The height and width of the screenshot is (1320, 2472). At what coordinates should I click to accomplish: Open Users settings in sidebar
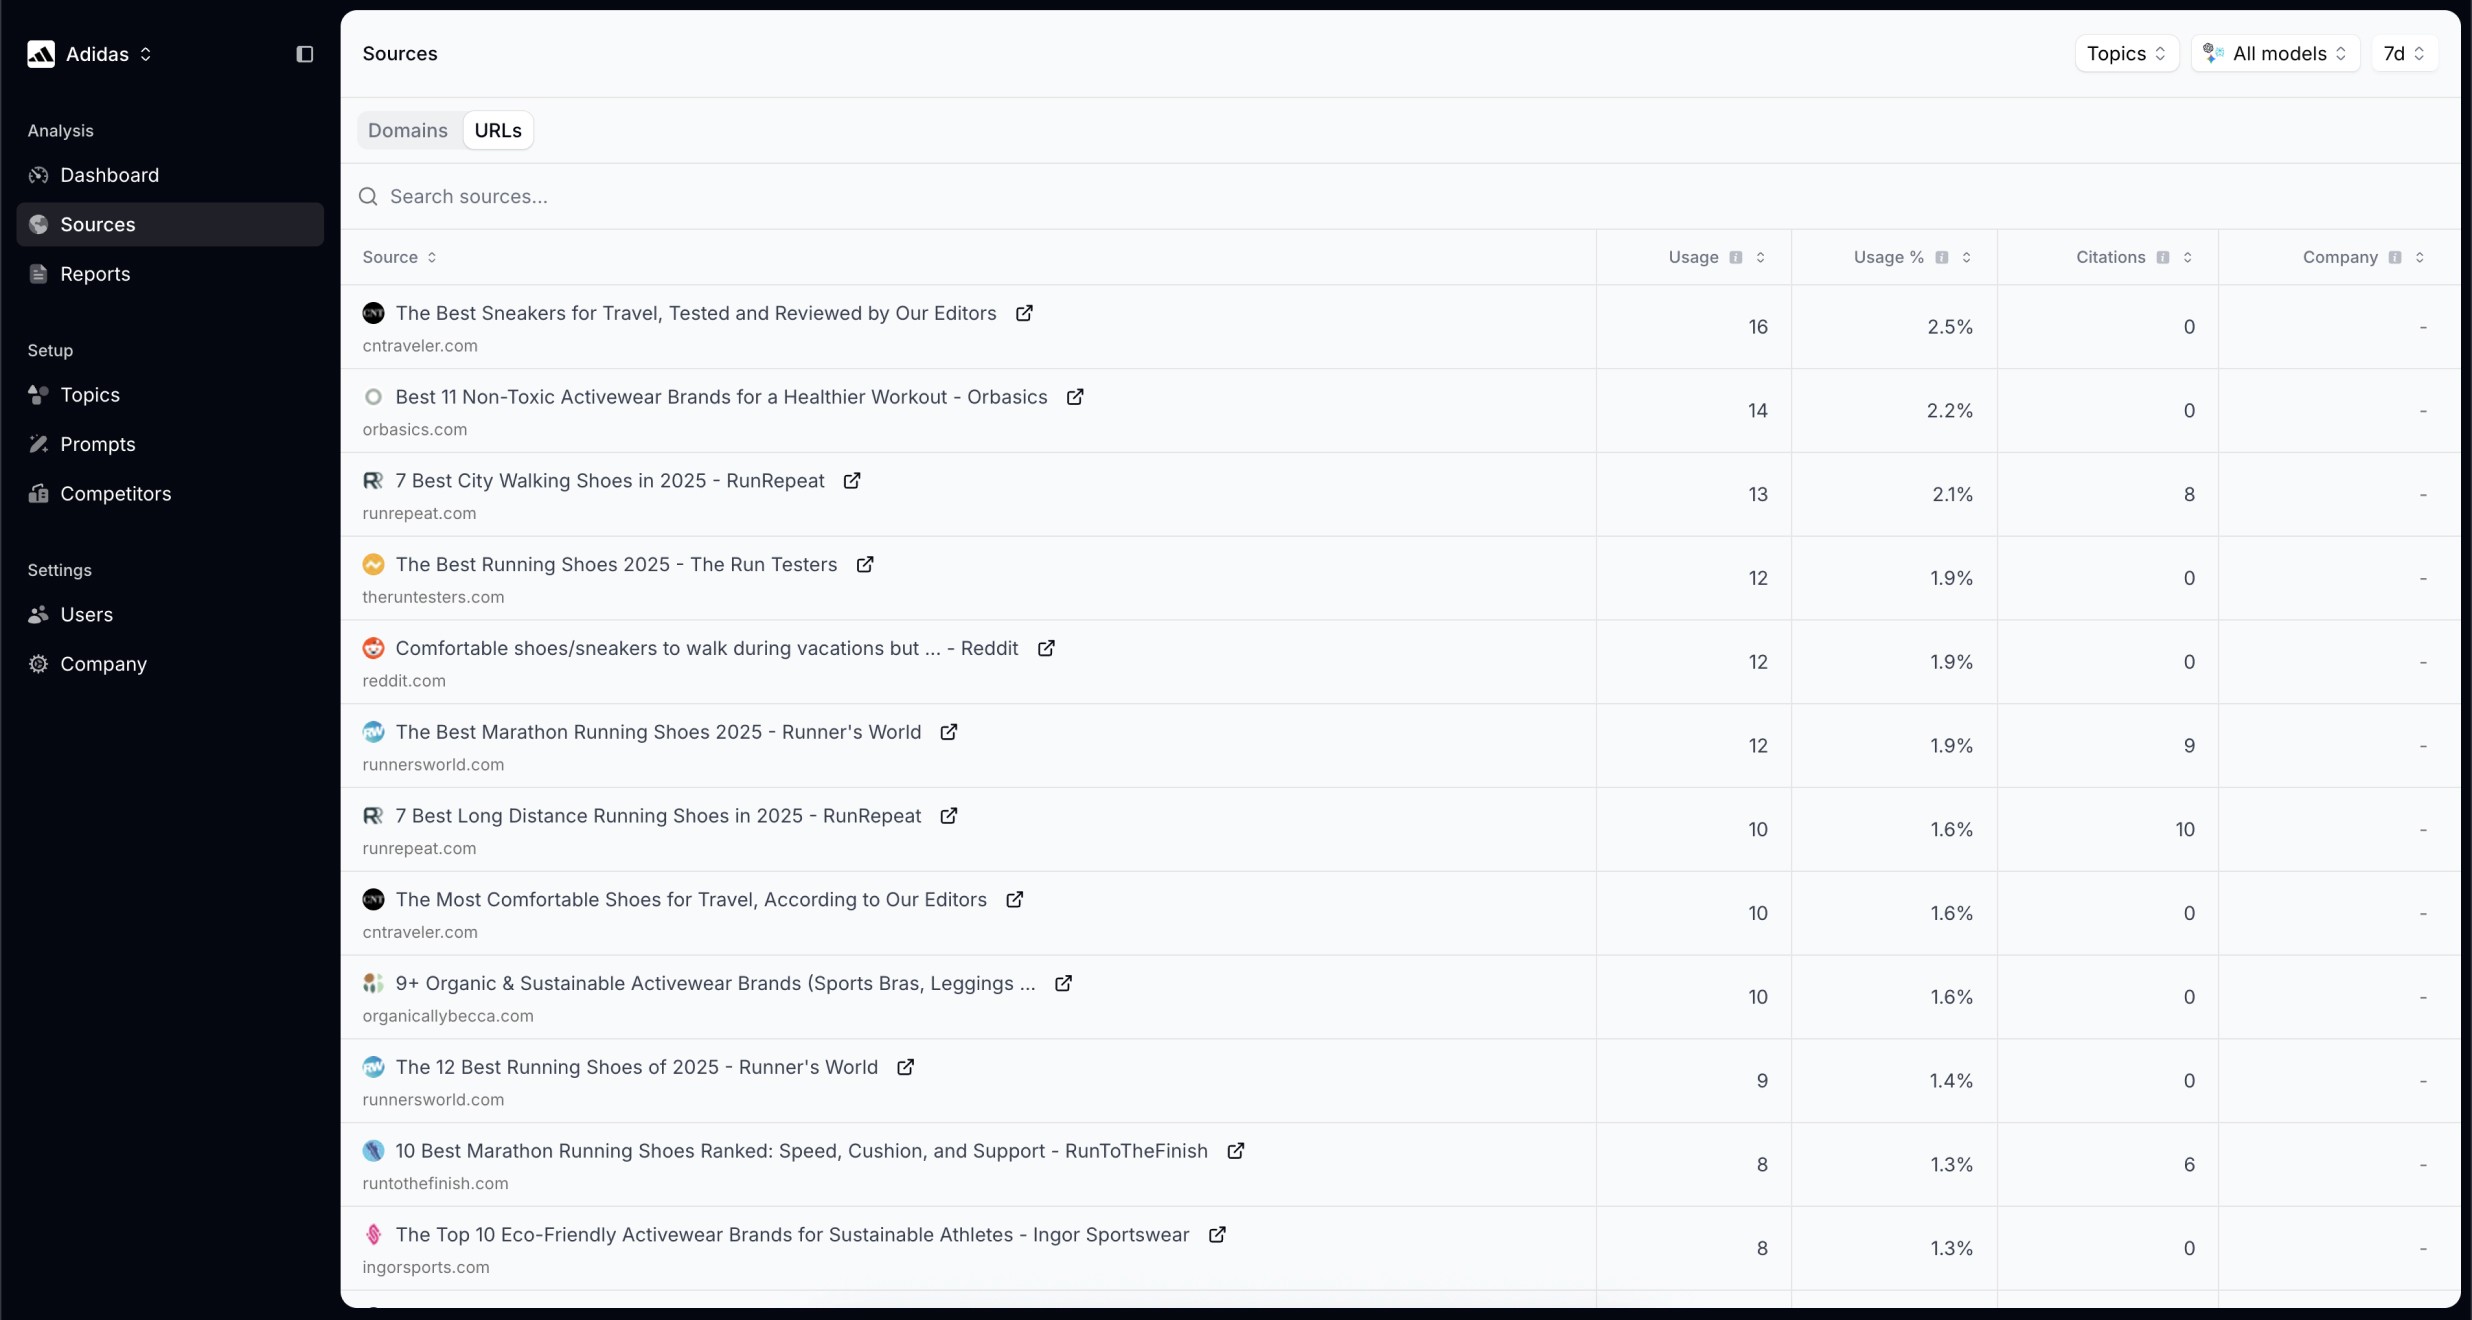pyautogui.click(x=170, y=615)
